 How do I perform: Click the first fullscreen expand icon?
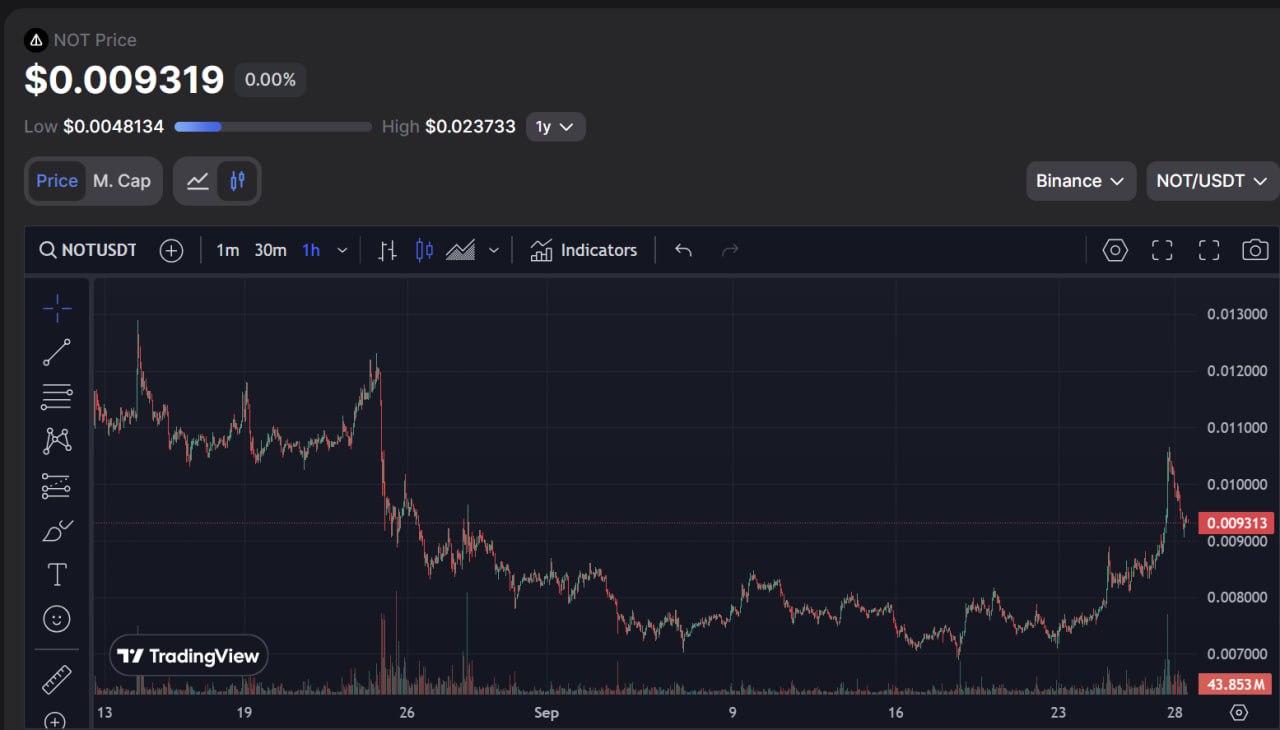1162,250
